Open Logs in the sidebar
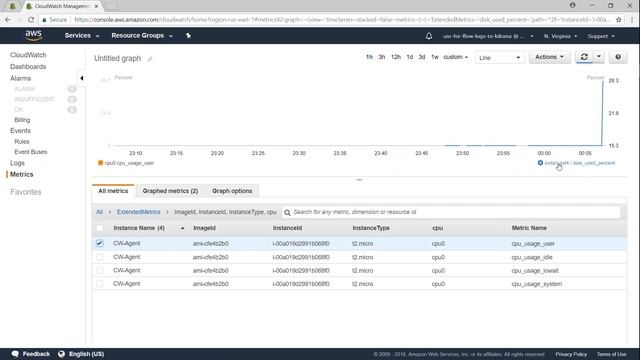The height and width of the screenshot is (360, 640). click(17, 163)
